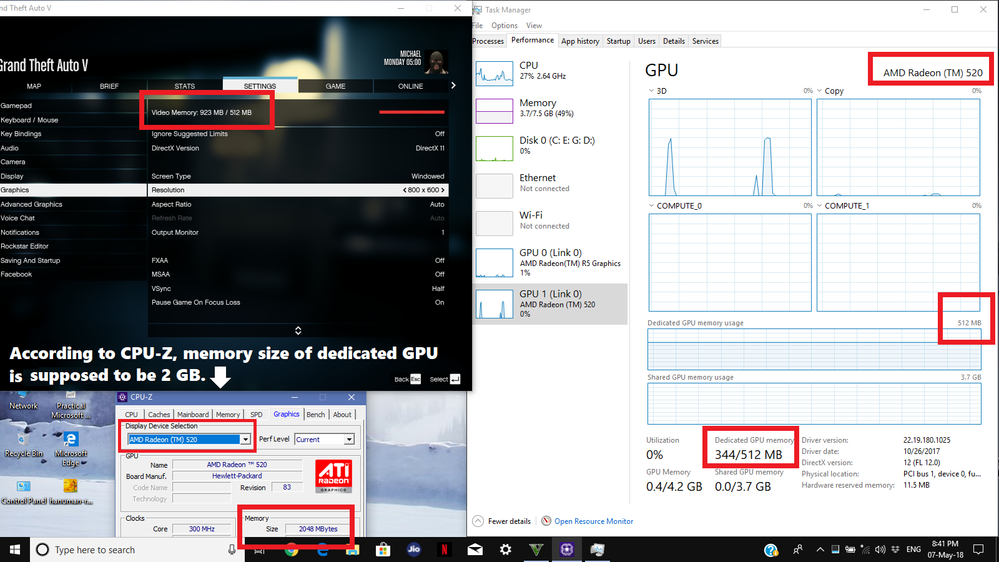Open the GAME tab in GTA V
The image size is (999, 562).
[x=335, y=86]
